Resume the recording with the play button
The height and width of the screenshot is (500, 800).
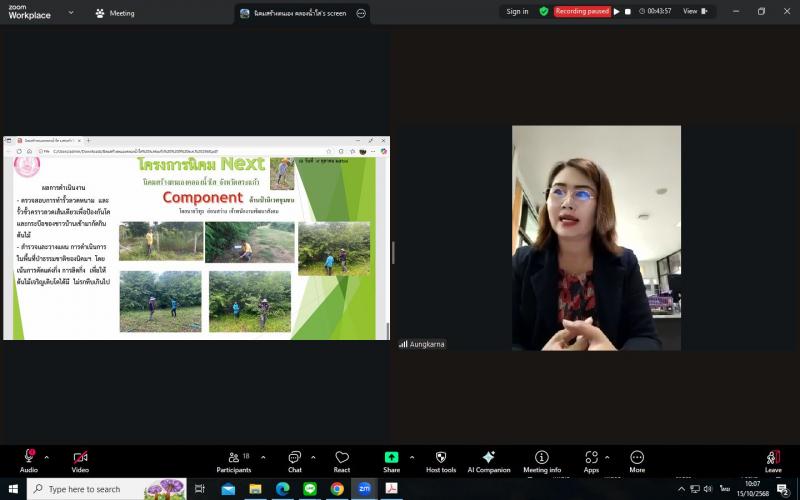[x=617, y=11]
